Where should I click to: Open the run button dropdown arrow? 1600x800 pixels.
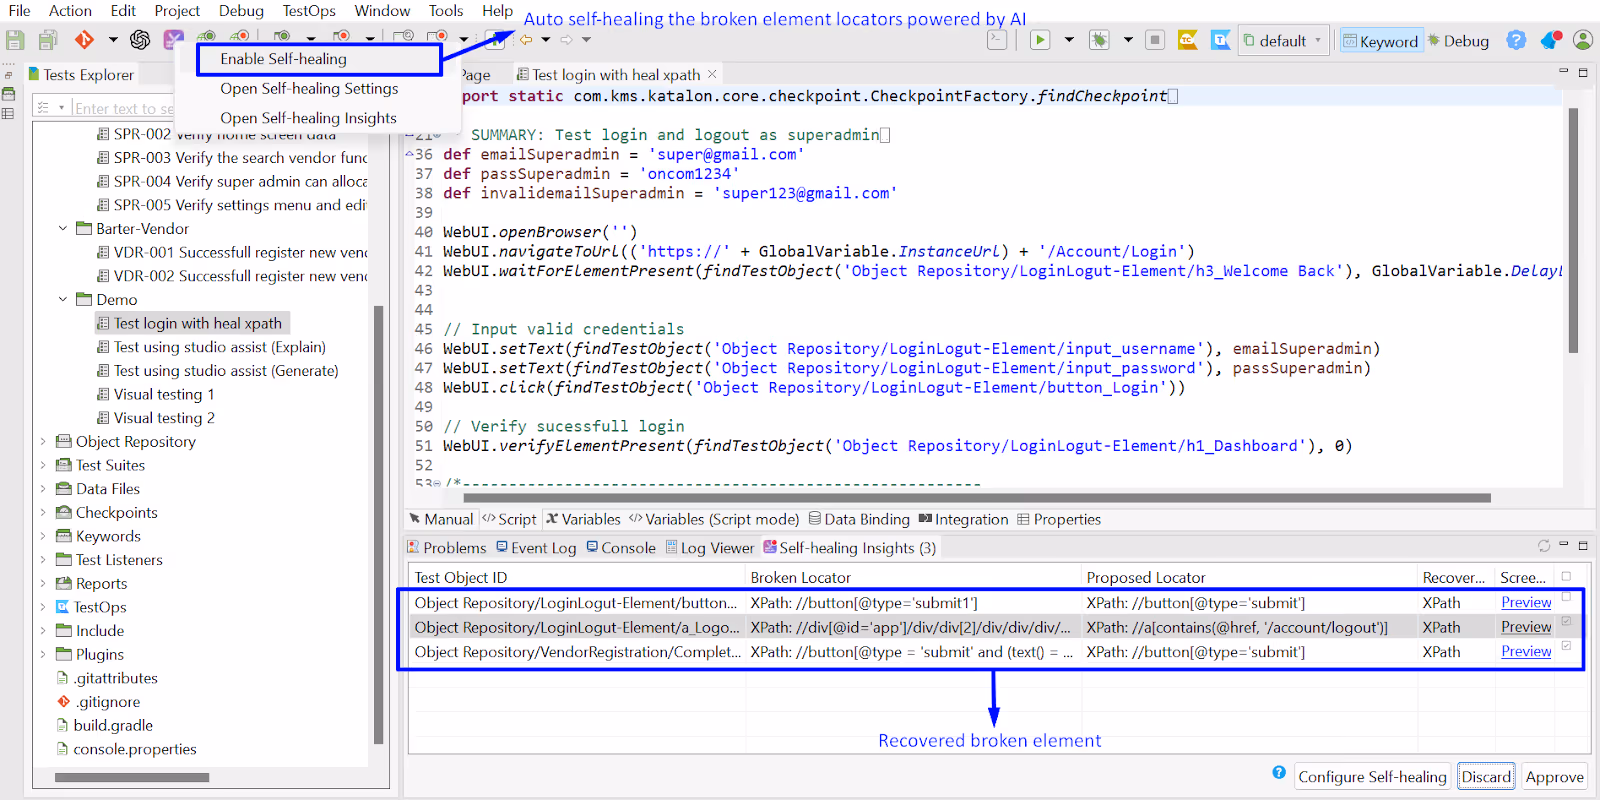(1069, 40)
